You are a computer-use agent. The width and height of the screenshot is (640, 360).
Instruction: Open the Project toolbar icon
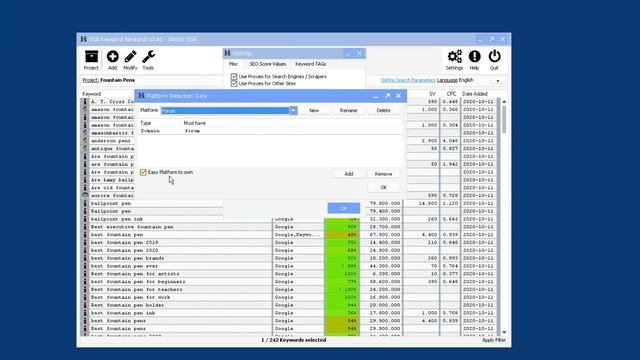pos(91,60)
